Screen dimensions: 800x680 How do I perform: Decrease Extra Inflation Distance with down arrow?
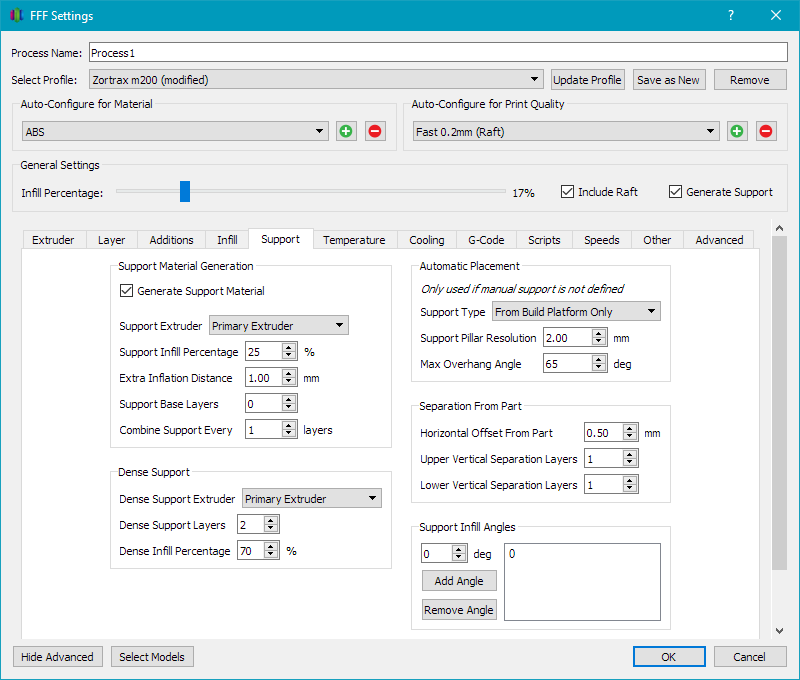289,382
